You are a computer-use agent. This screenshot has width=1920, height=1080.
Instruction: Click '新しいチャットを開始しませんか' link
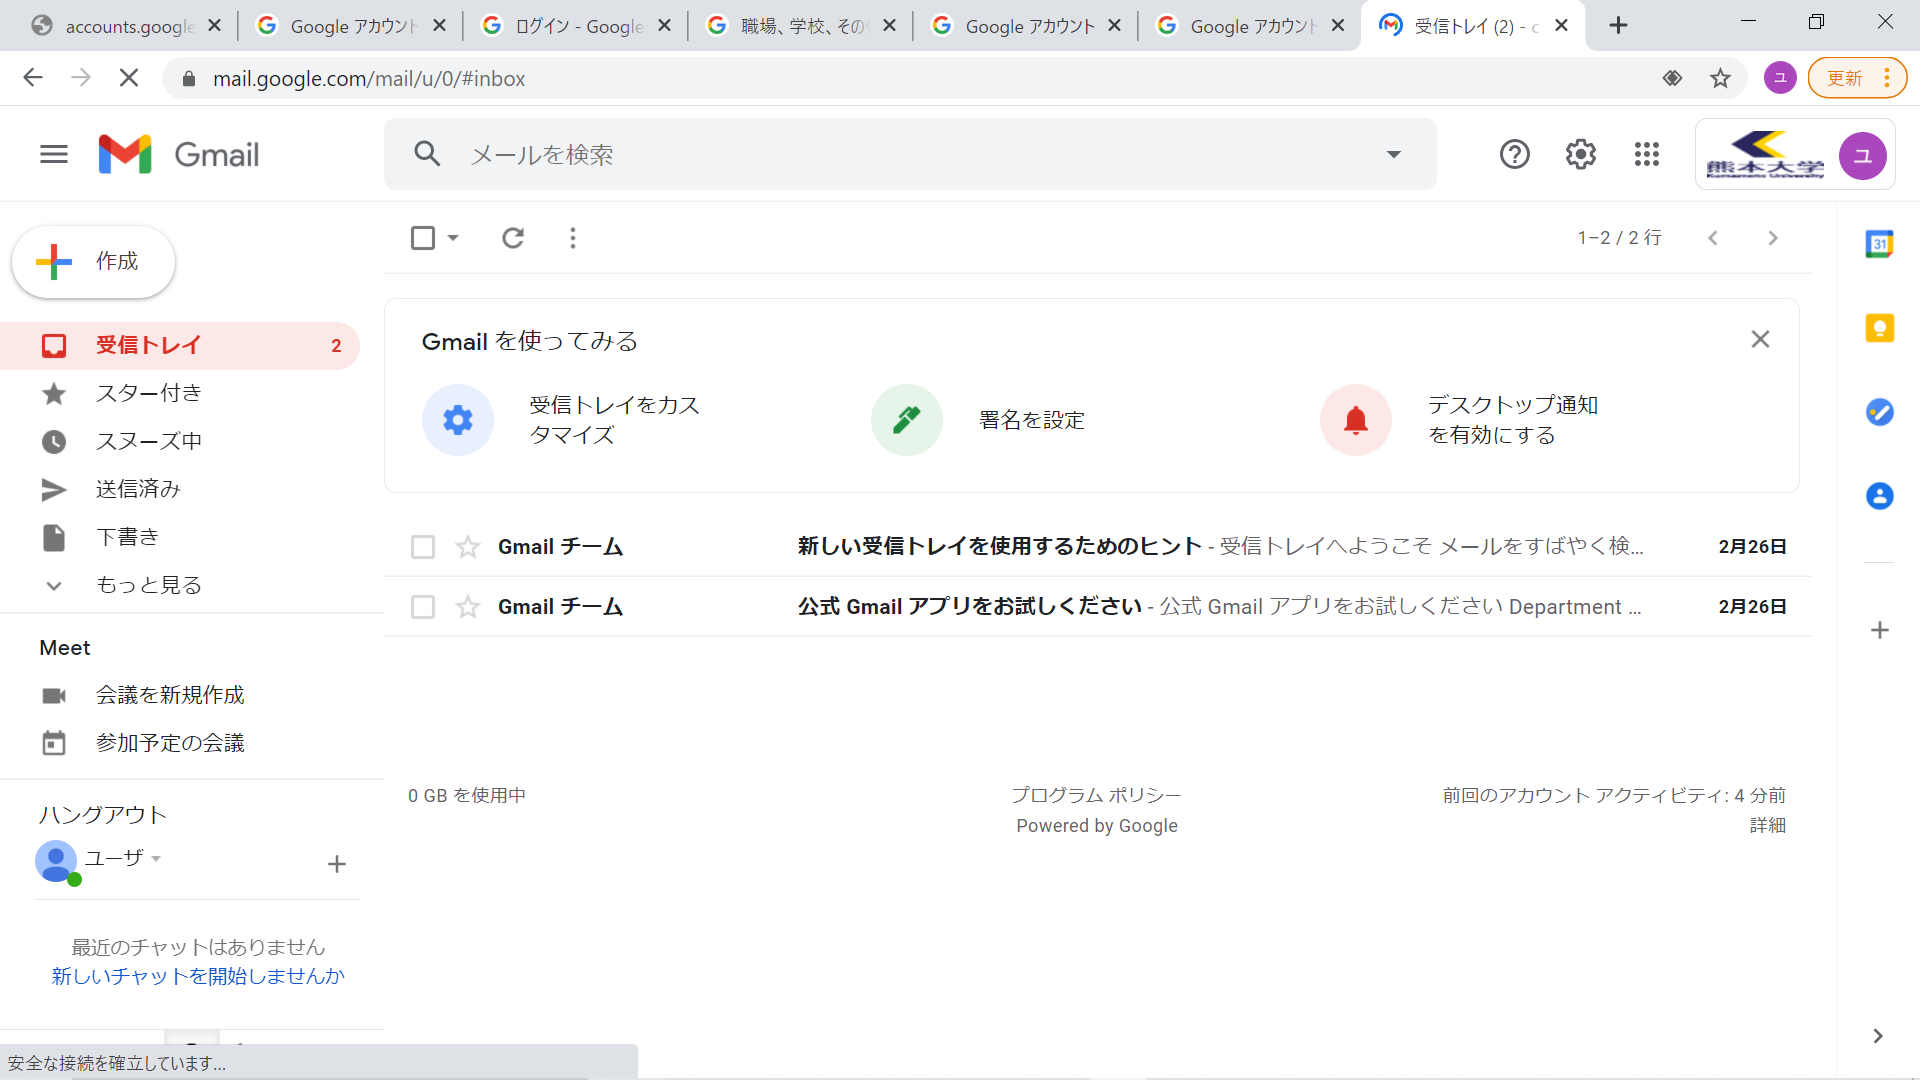pyautogui.click(x=198, y=976)
